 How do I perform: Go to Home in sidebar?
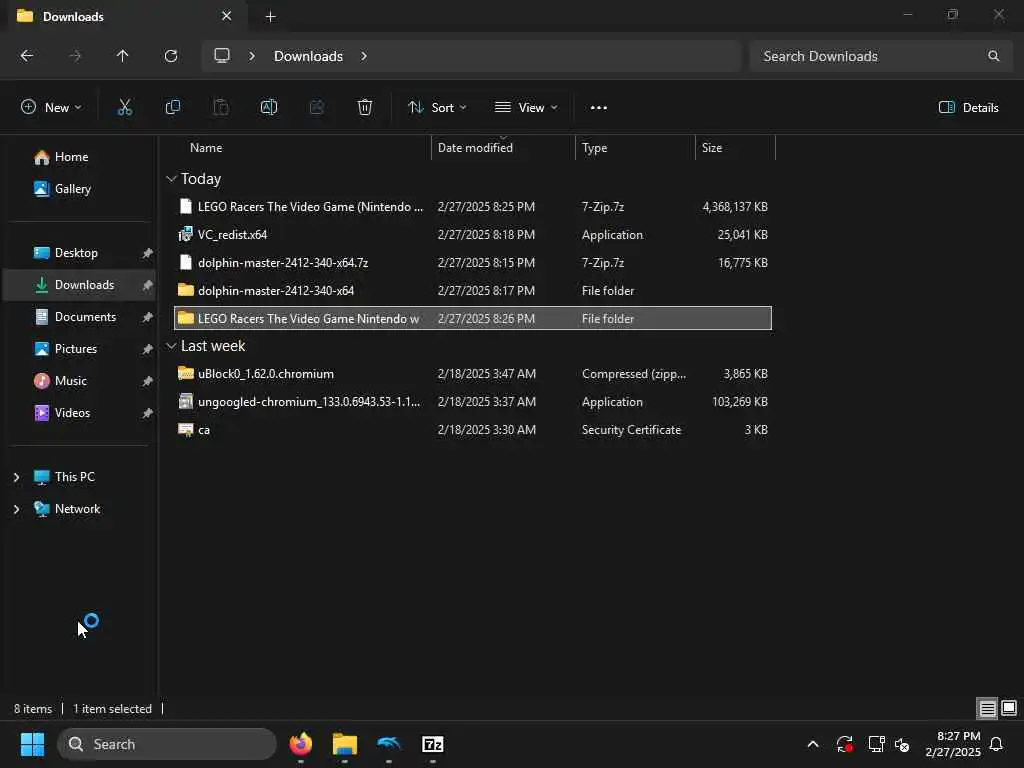pyautogui.click(x=62, y=157)
